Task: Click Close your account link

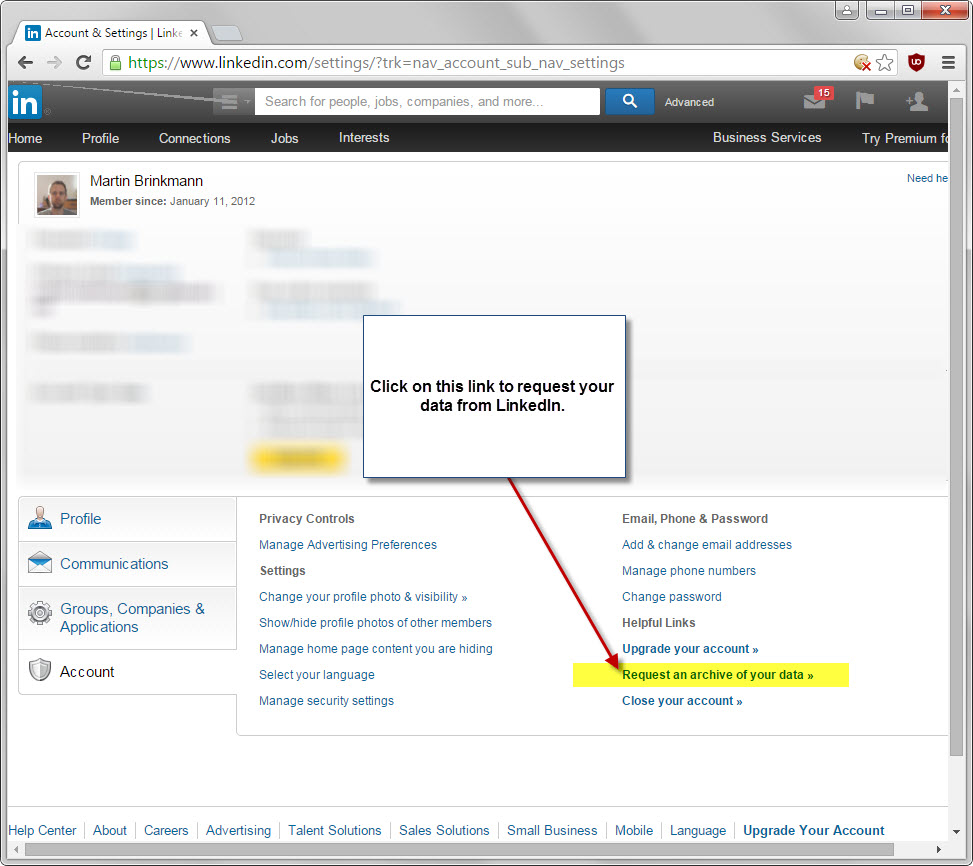Action: point(682,701)
